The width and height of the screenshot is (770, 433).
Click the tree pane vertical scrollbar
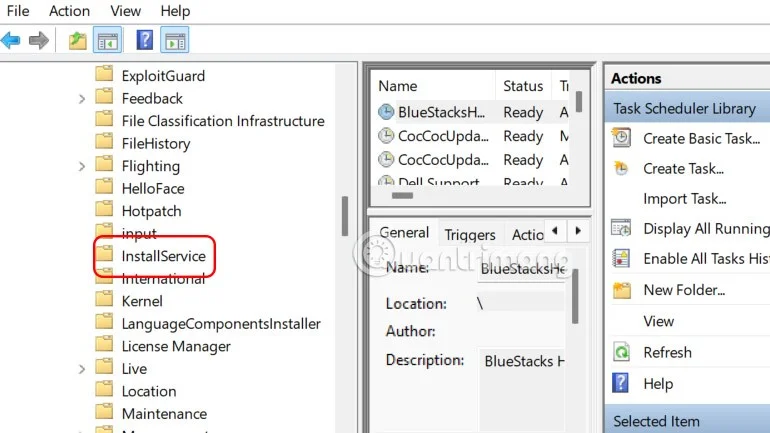[x=345, y=215]
